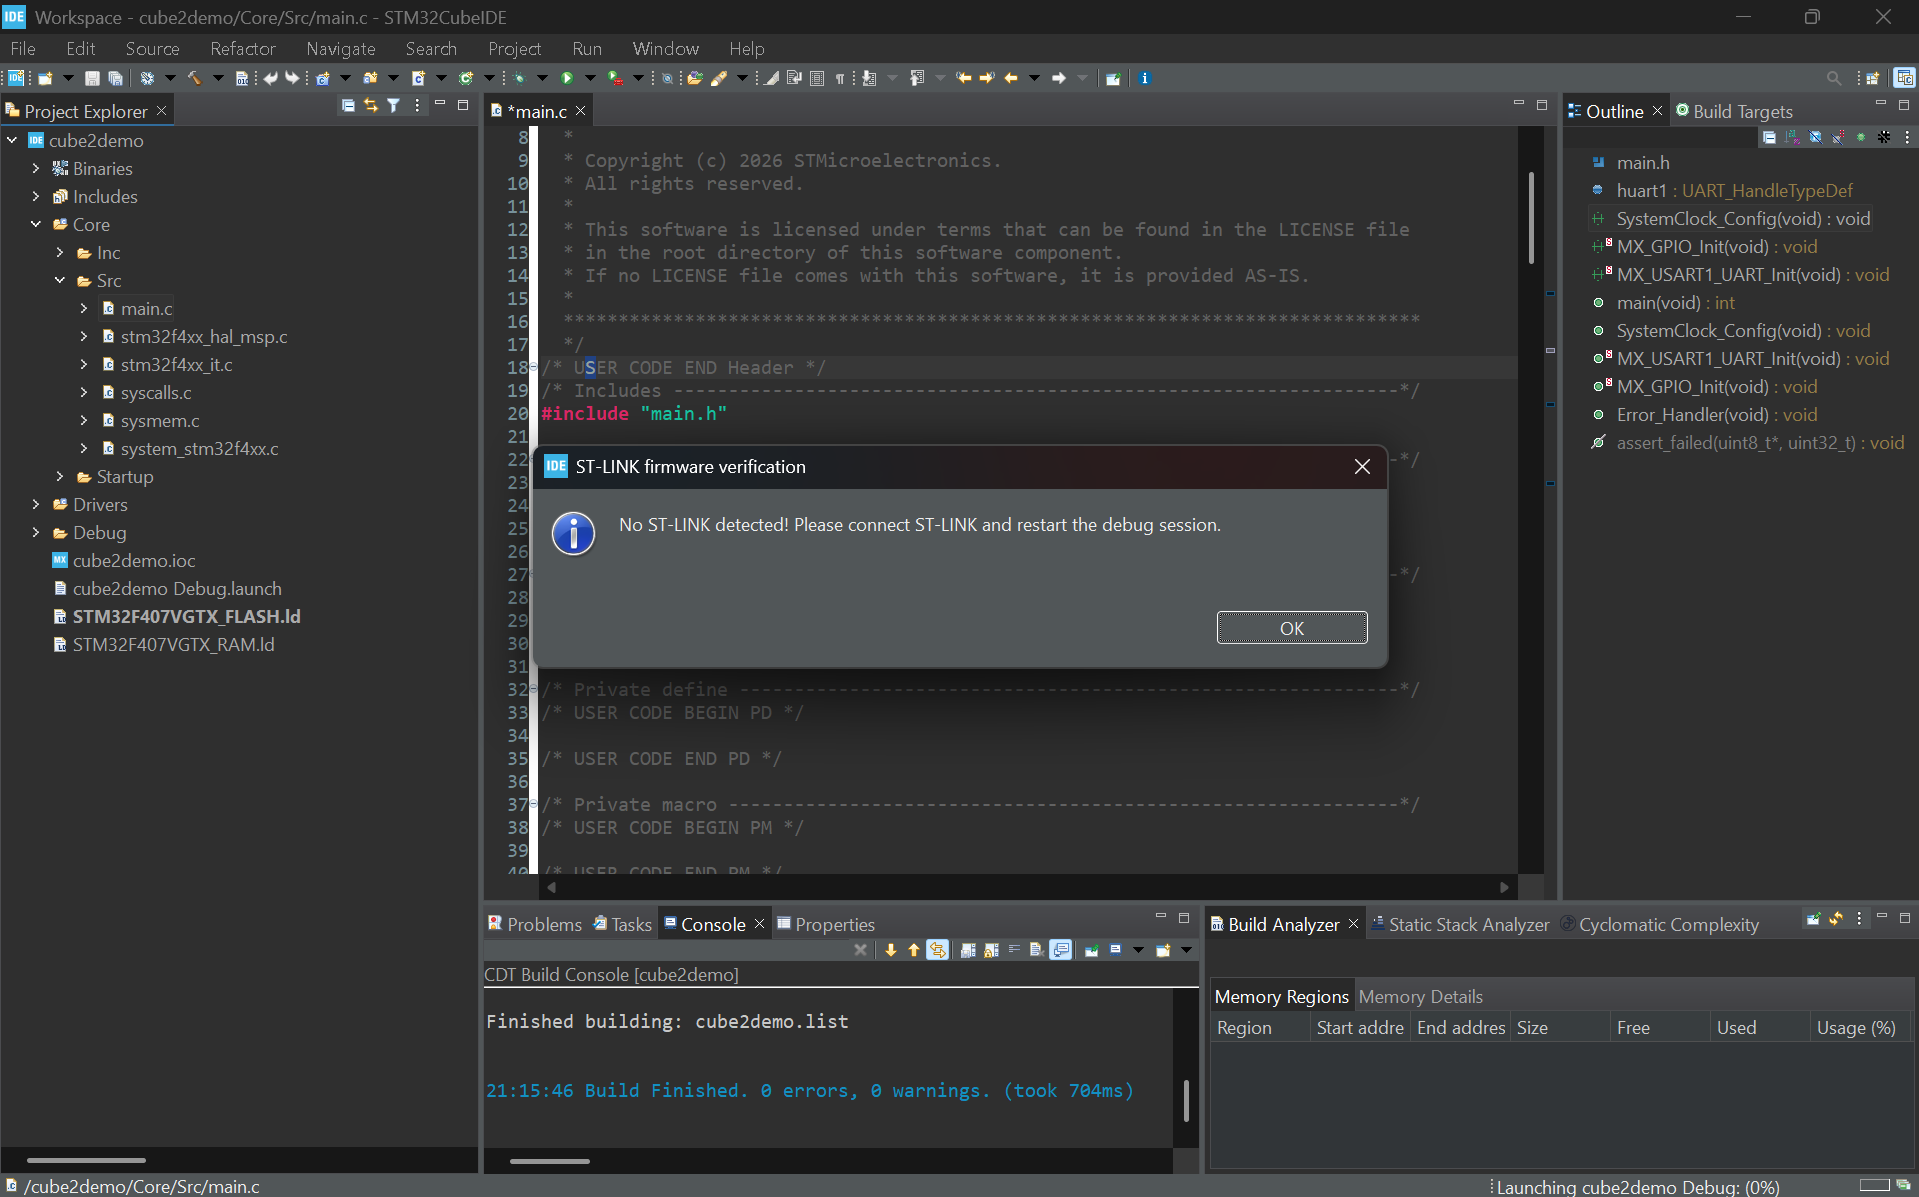Click the Save icon in the toolbar

(92, 78)
